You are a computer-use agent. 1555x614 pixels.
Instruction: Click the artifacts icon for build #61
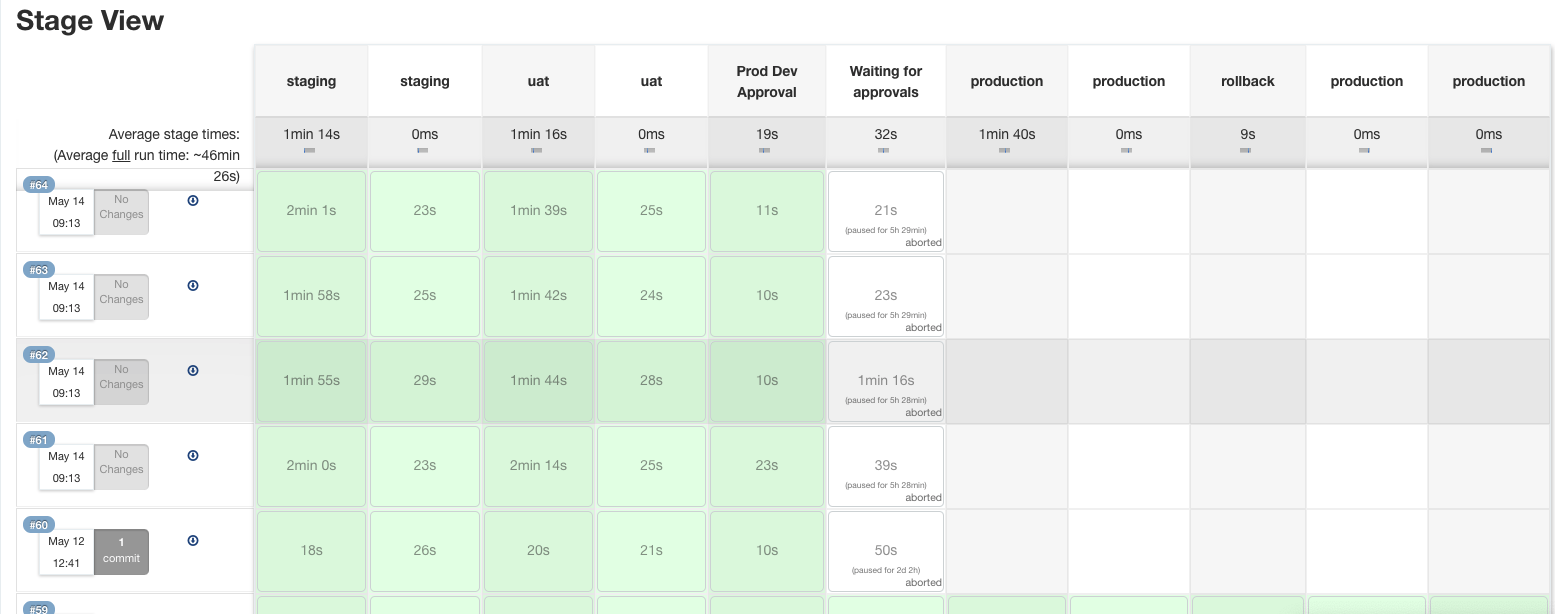point(193,455)
